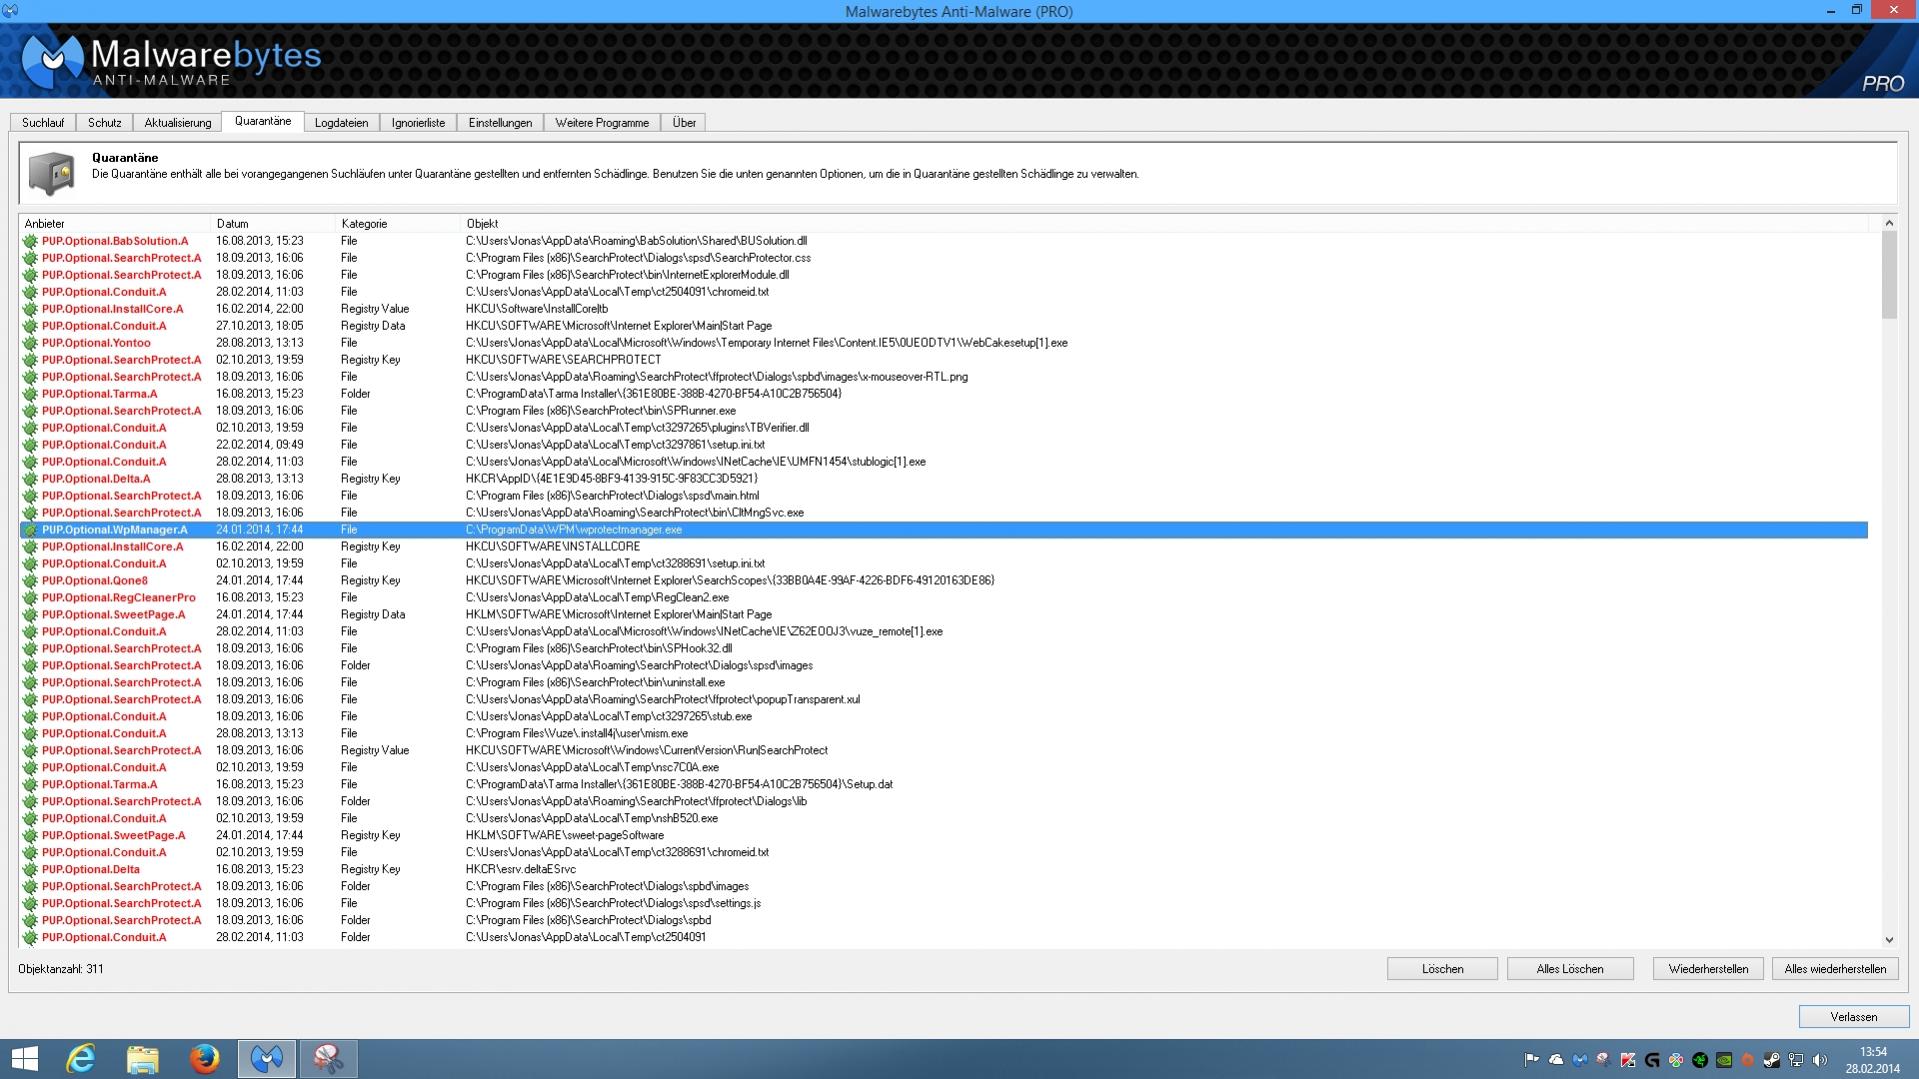Select the PUP.Optional.Delta esrv.deltaESrvc entry
Image resolution: width=1919 pixels, height=1079 pixels.
tap(944, 870)
